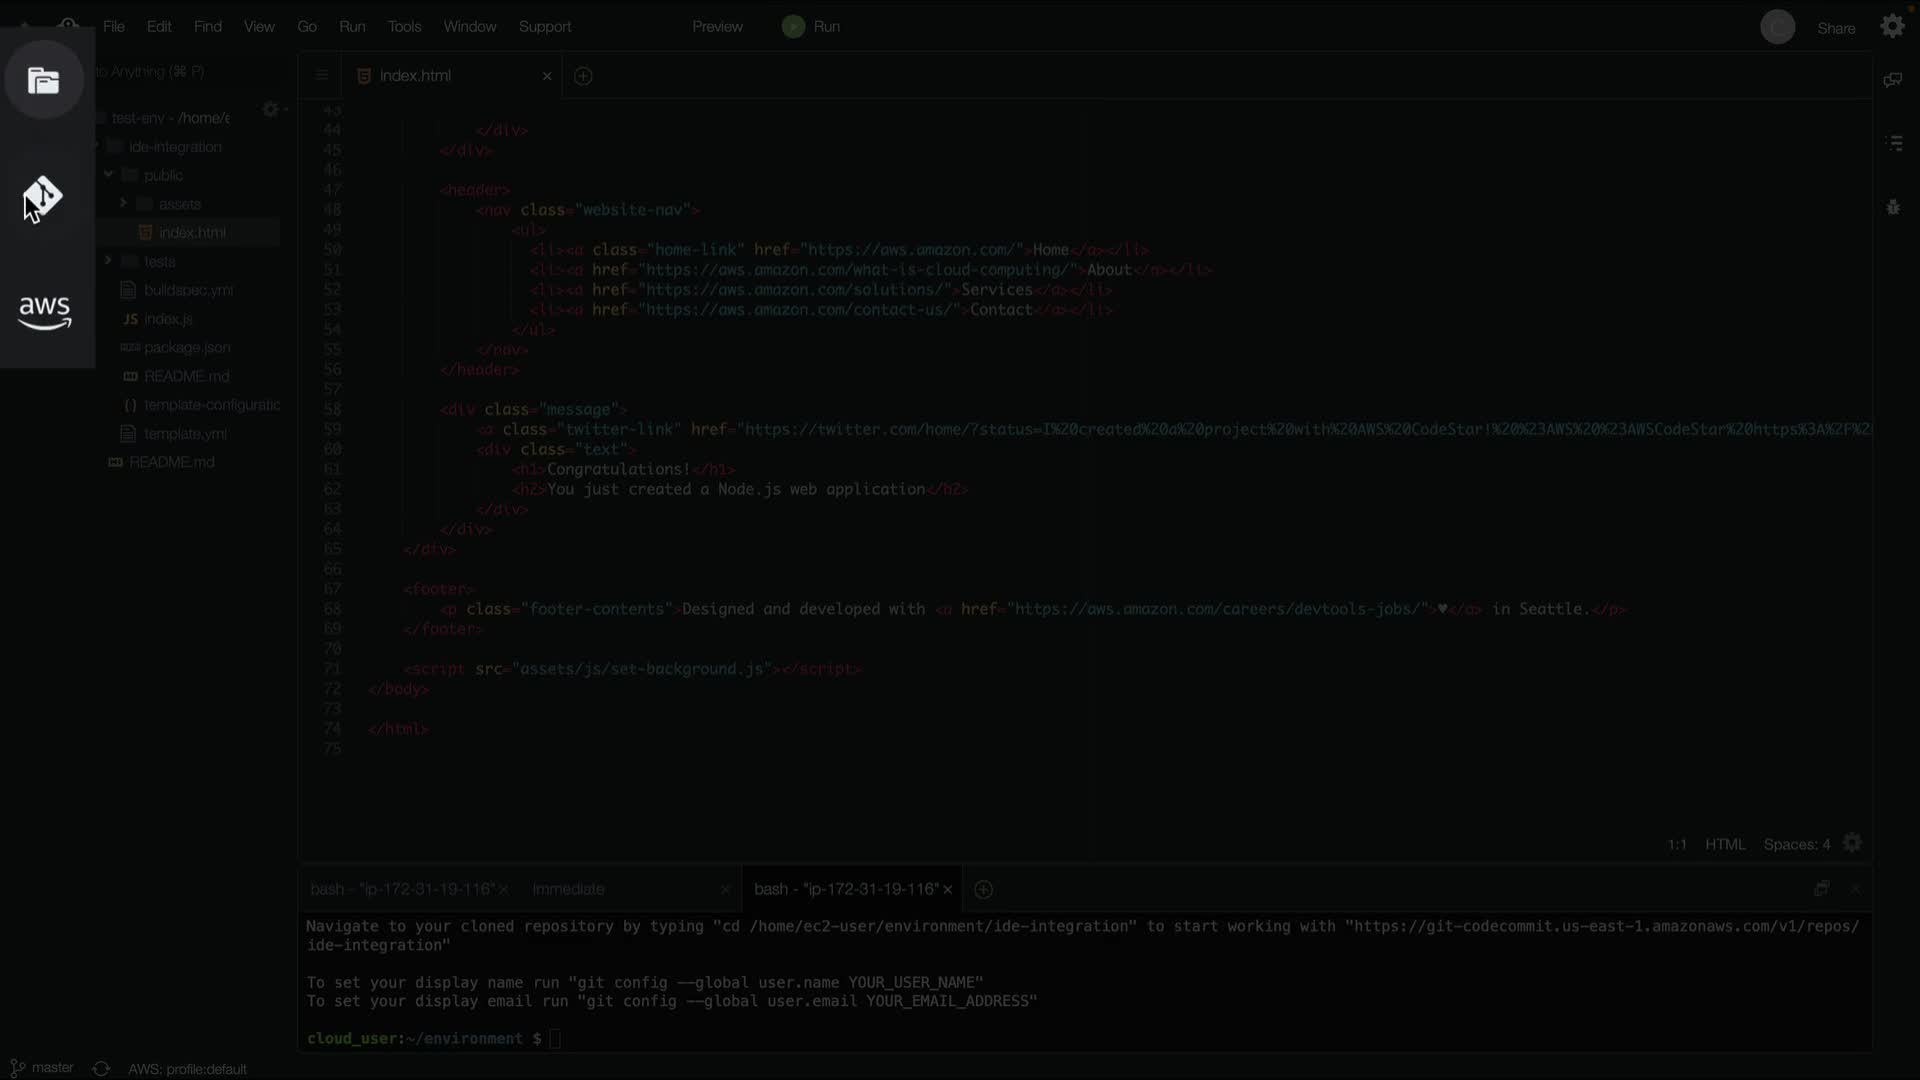Expand the assets folder
1920x1080 pixels.
click(x=123, y=203)
